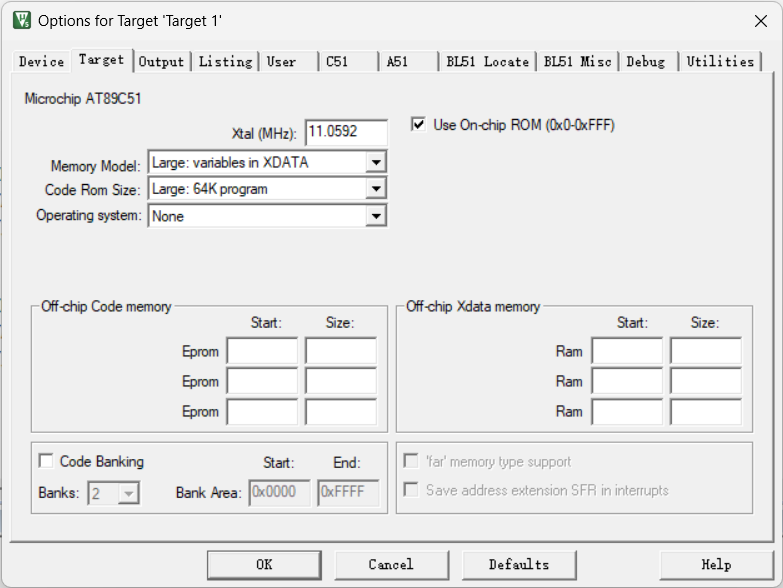Click the Off-chip Code memory group label
The height and width of the screenshot is (588, 783).
tap(106, 306)
